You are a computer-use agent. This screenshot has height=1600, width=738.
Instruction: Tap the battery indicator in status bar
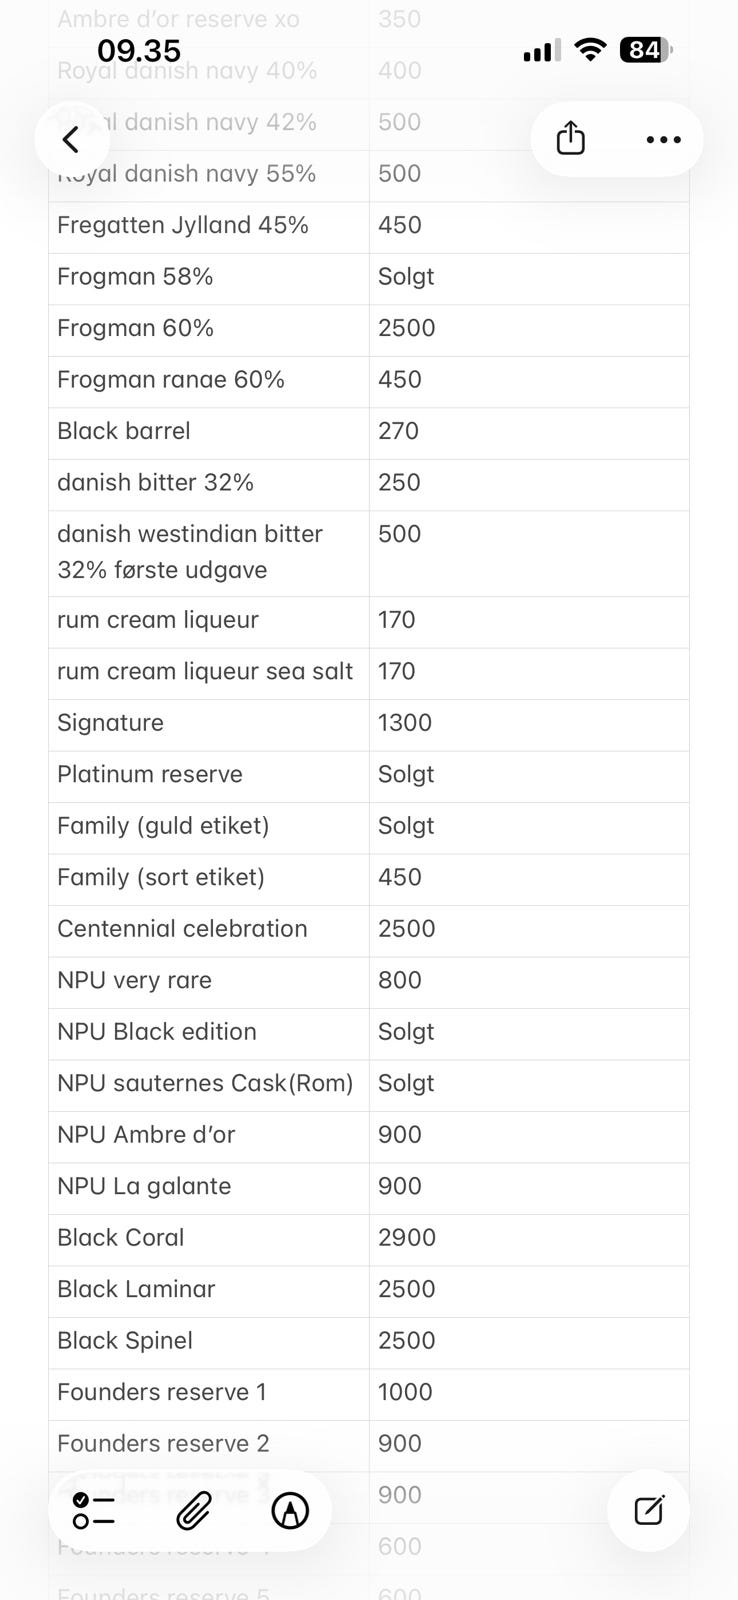(646, 50)
